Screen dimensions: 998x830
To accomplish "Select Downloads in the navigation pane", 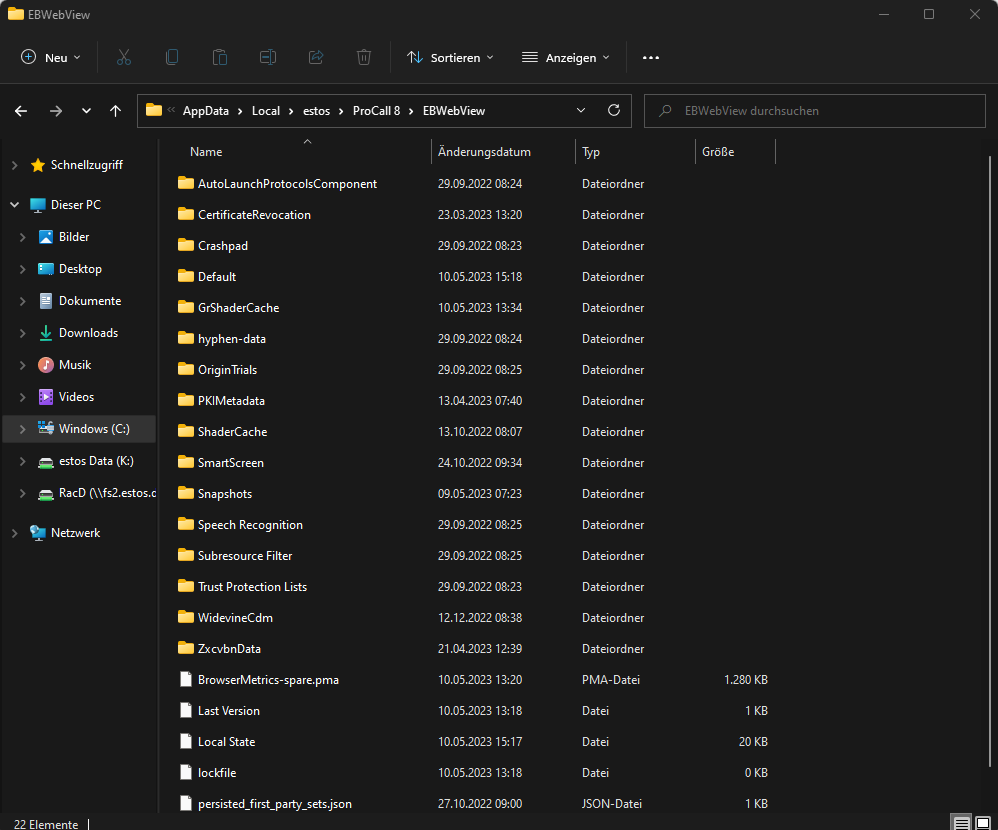I will click(88, 333).
